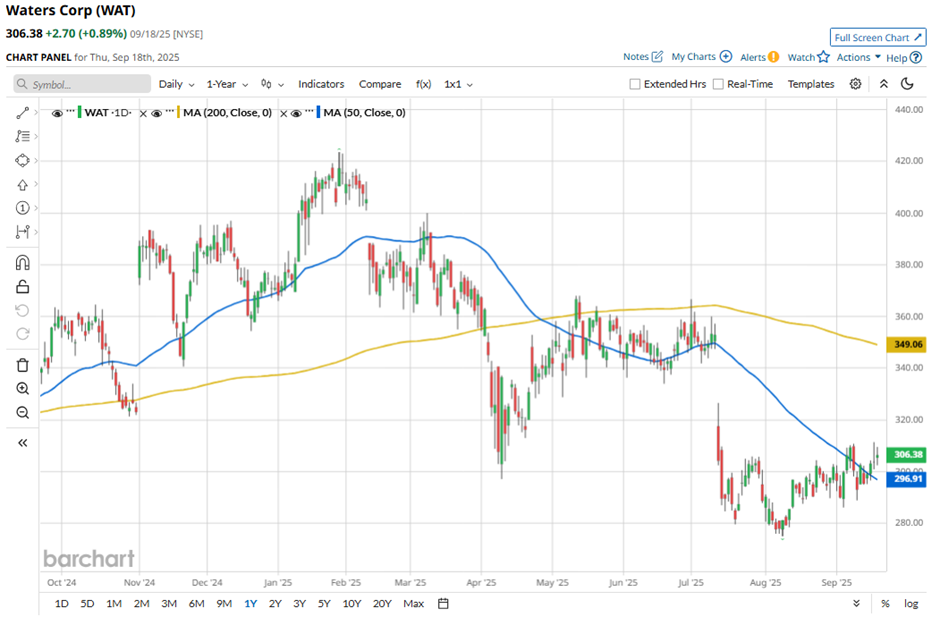The height and width of the screenshot is (617, 940).
Task: Expand lower panel double down chevron
Action: click(856, 604)
